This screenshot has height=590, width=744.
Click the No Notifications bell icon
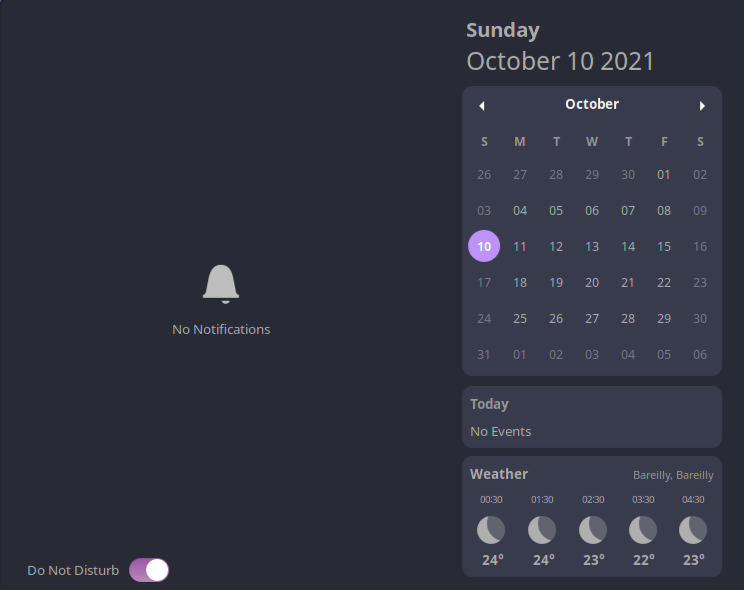pyautogui.click(x=221, y=284)
